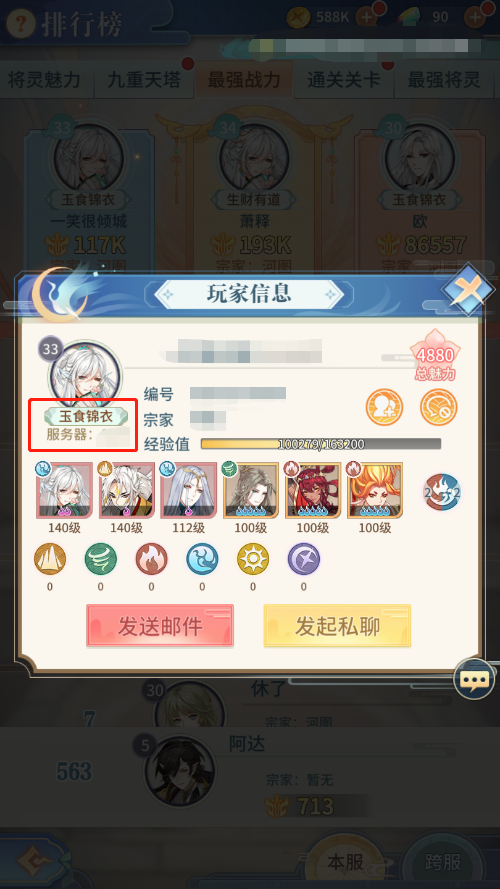This screenshot has height=889, width=500.
Task: Click the block player orange icon
Action: [438, 407]
